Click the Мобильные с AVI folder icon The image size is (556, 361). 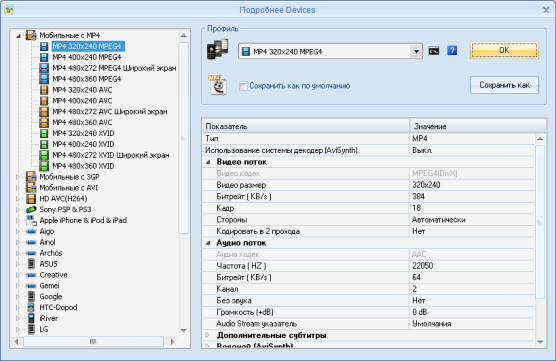pos(31,188)
